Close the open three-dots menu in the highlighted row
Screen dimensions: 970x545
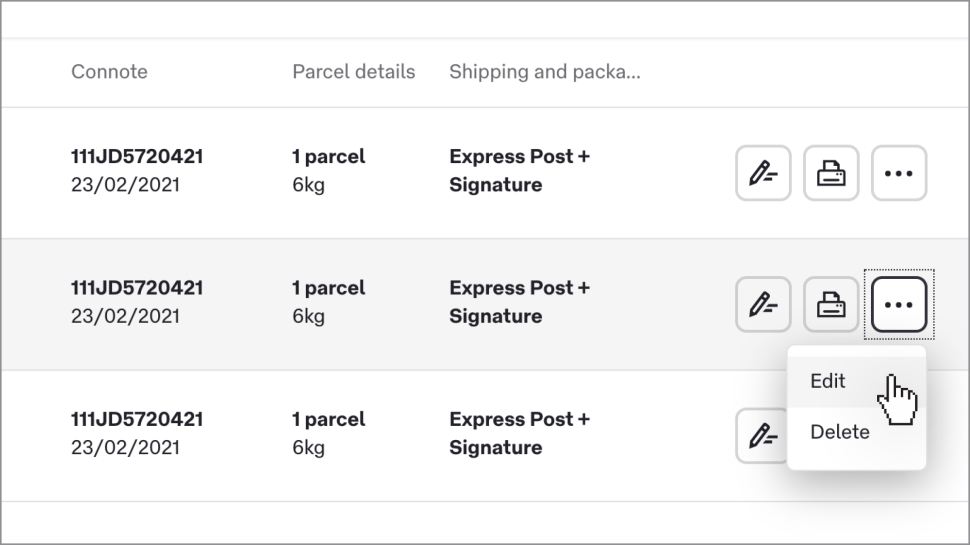pyautogui.click(x=899, y=305)
